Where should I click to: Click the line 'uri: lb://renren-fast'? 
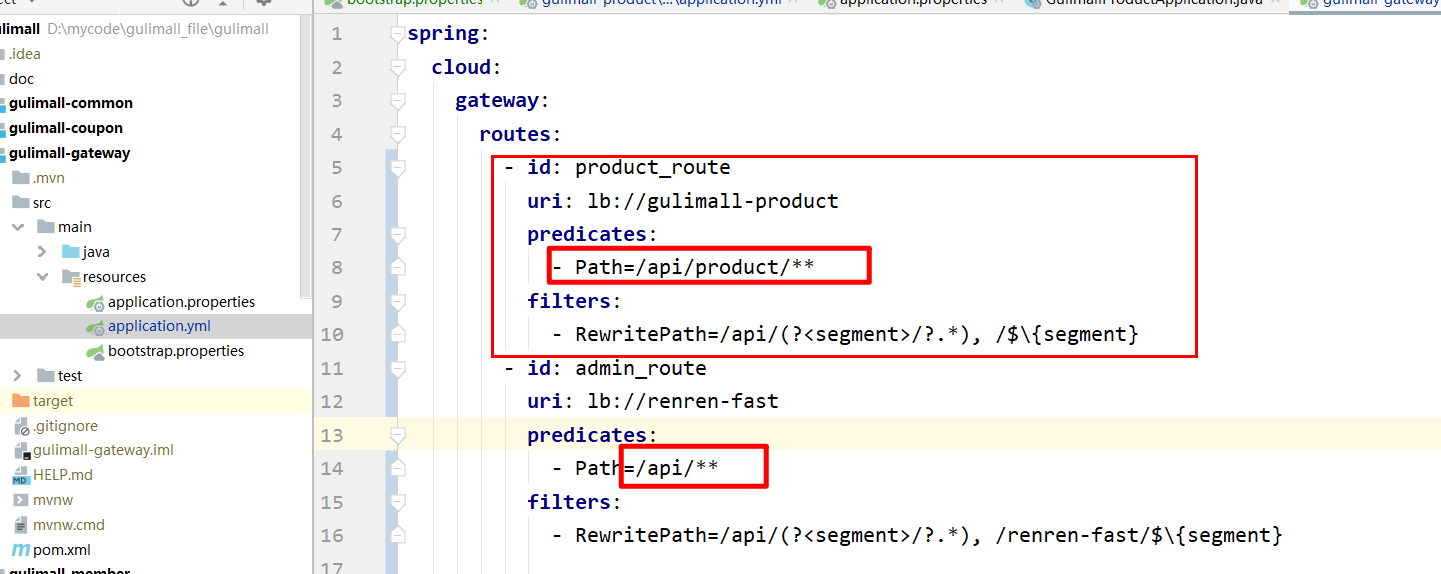pos(653,402)
